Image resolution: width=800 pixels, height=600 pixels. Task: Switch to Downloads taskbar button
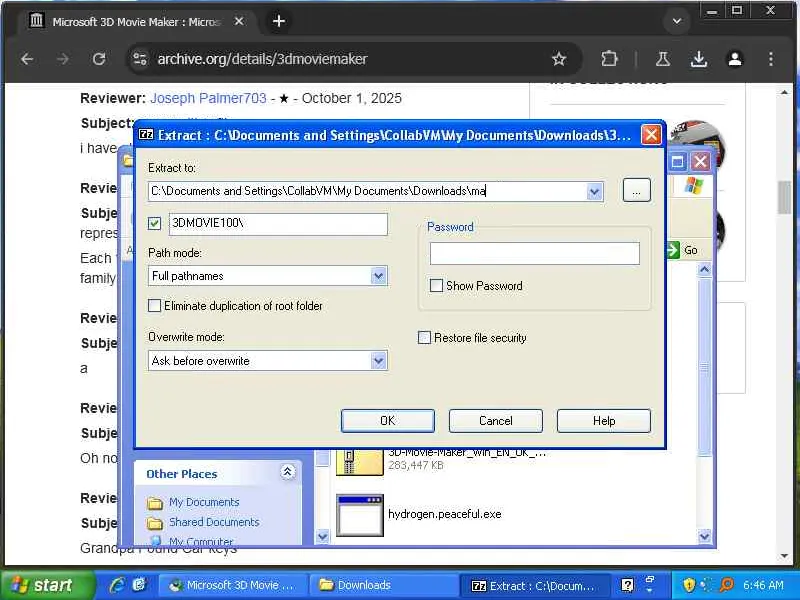point(383,585)
